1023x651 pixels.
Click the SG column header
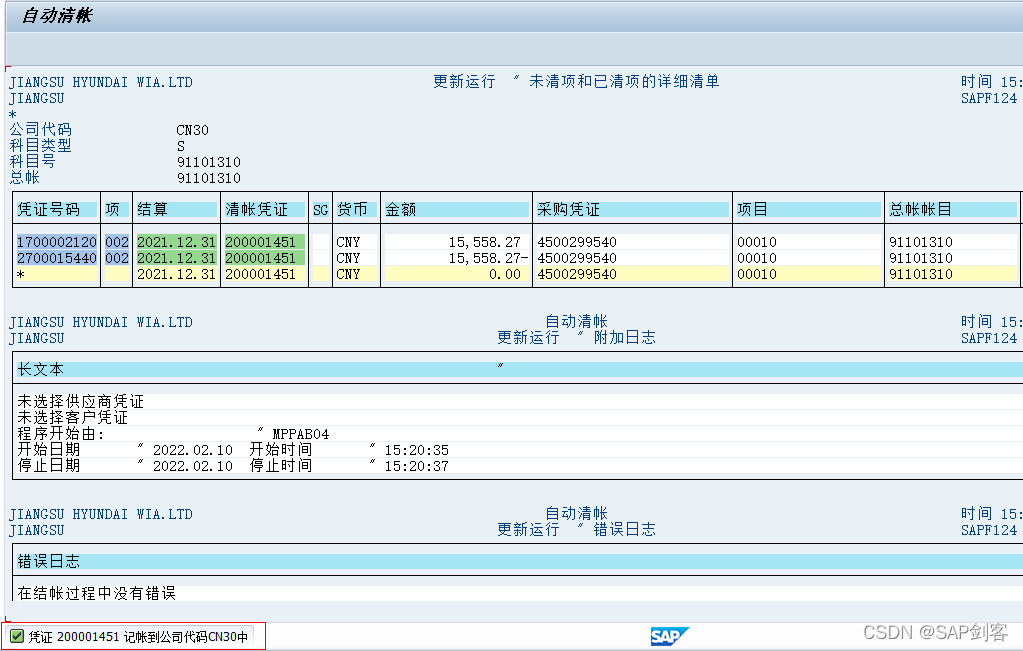[x=320, y=210]
